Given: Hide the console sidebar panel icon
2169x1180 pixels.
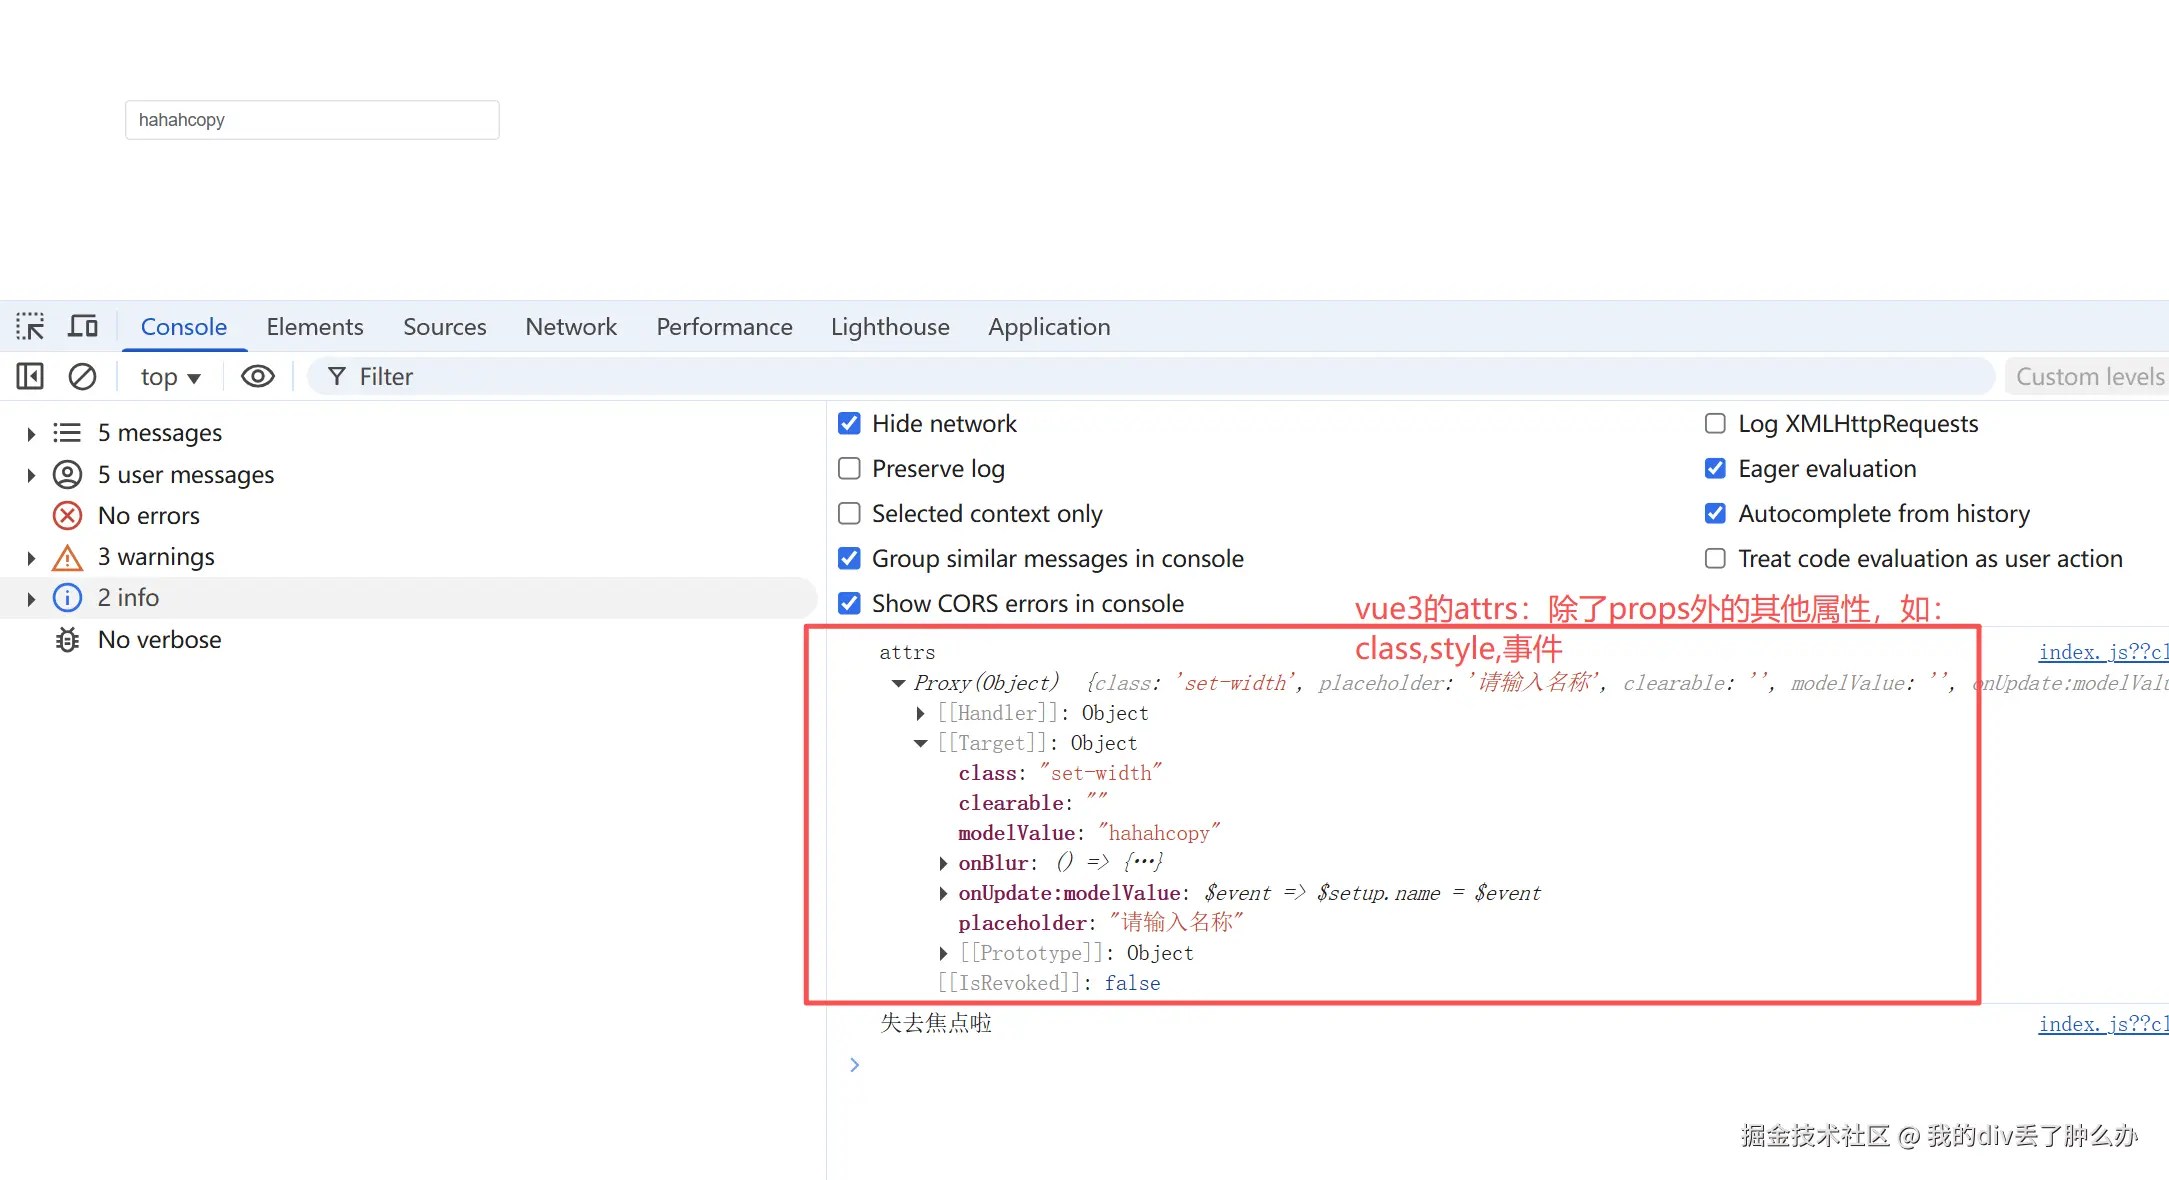Looking at the screenshot, I should (30, 377).
